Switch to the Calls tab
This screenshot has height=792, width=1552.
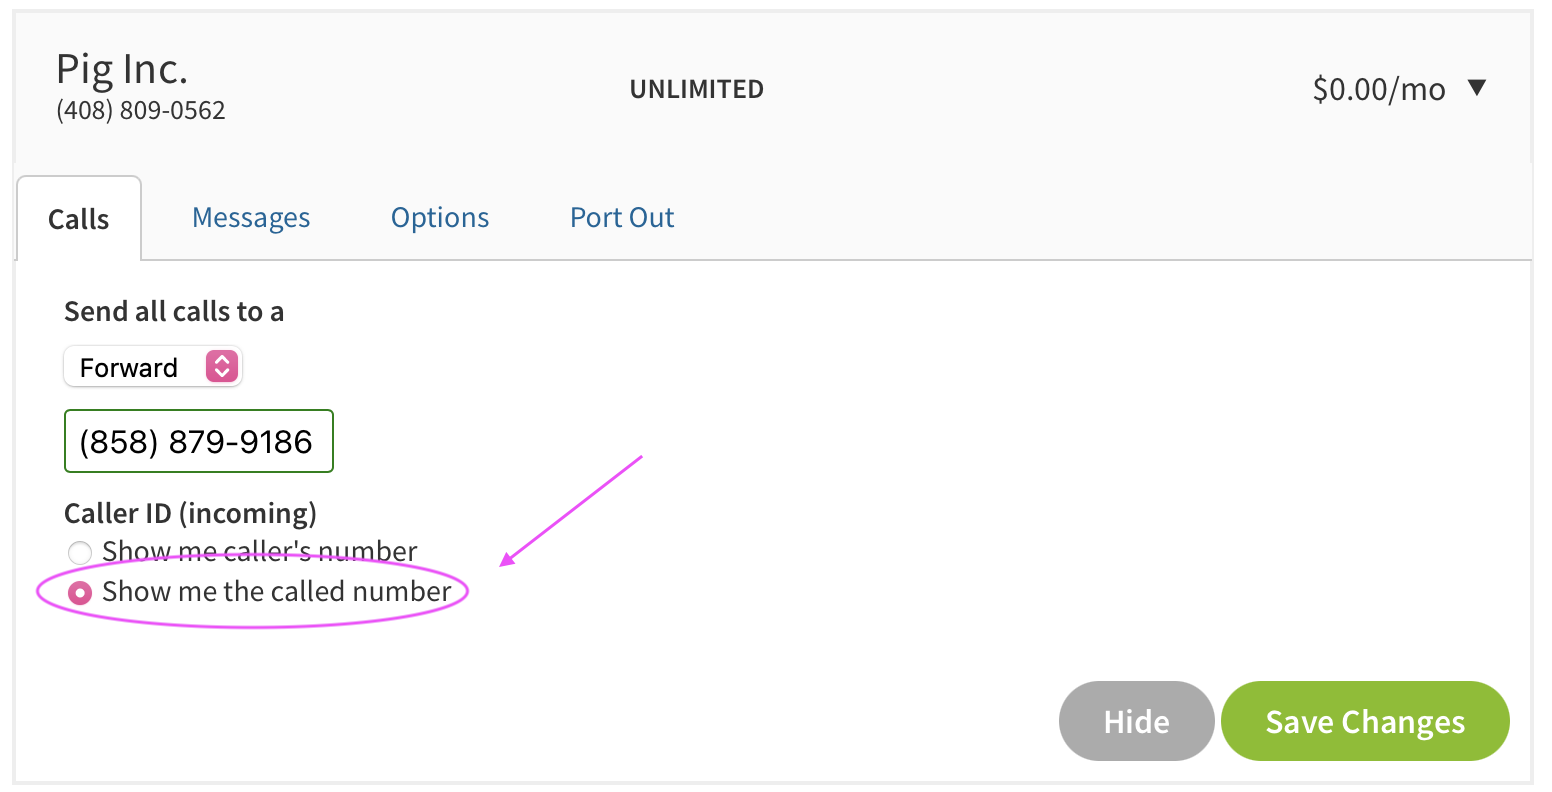coord(78,219)
